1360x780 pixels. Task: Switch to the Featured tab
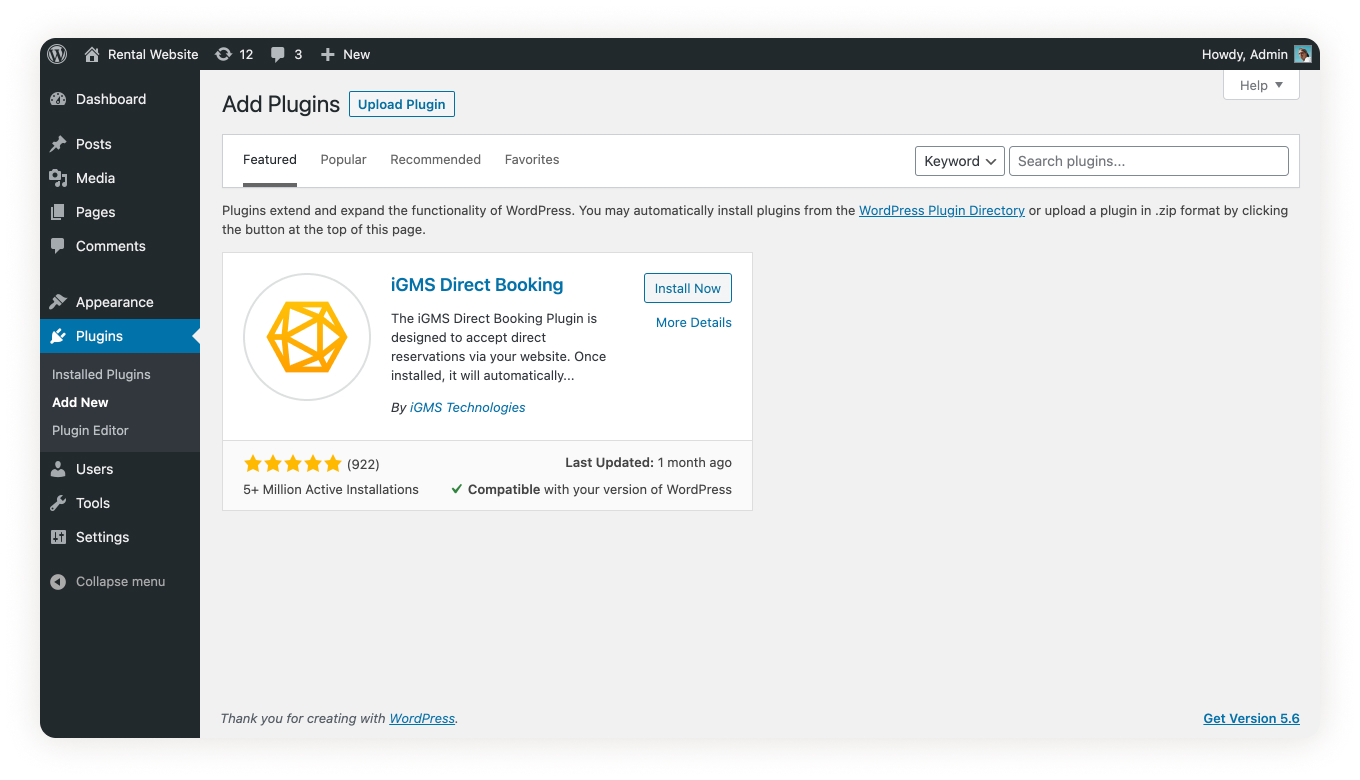[270, 160]
